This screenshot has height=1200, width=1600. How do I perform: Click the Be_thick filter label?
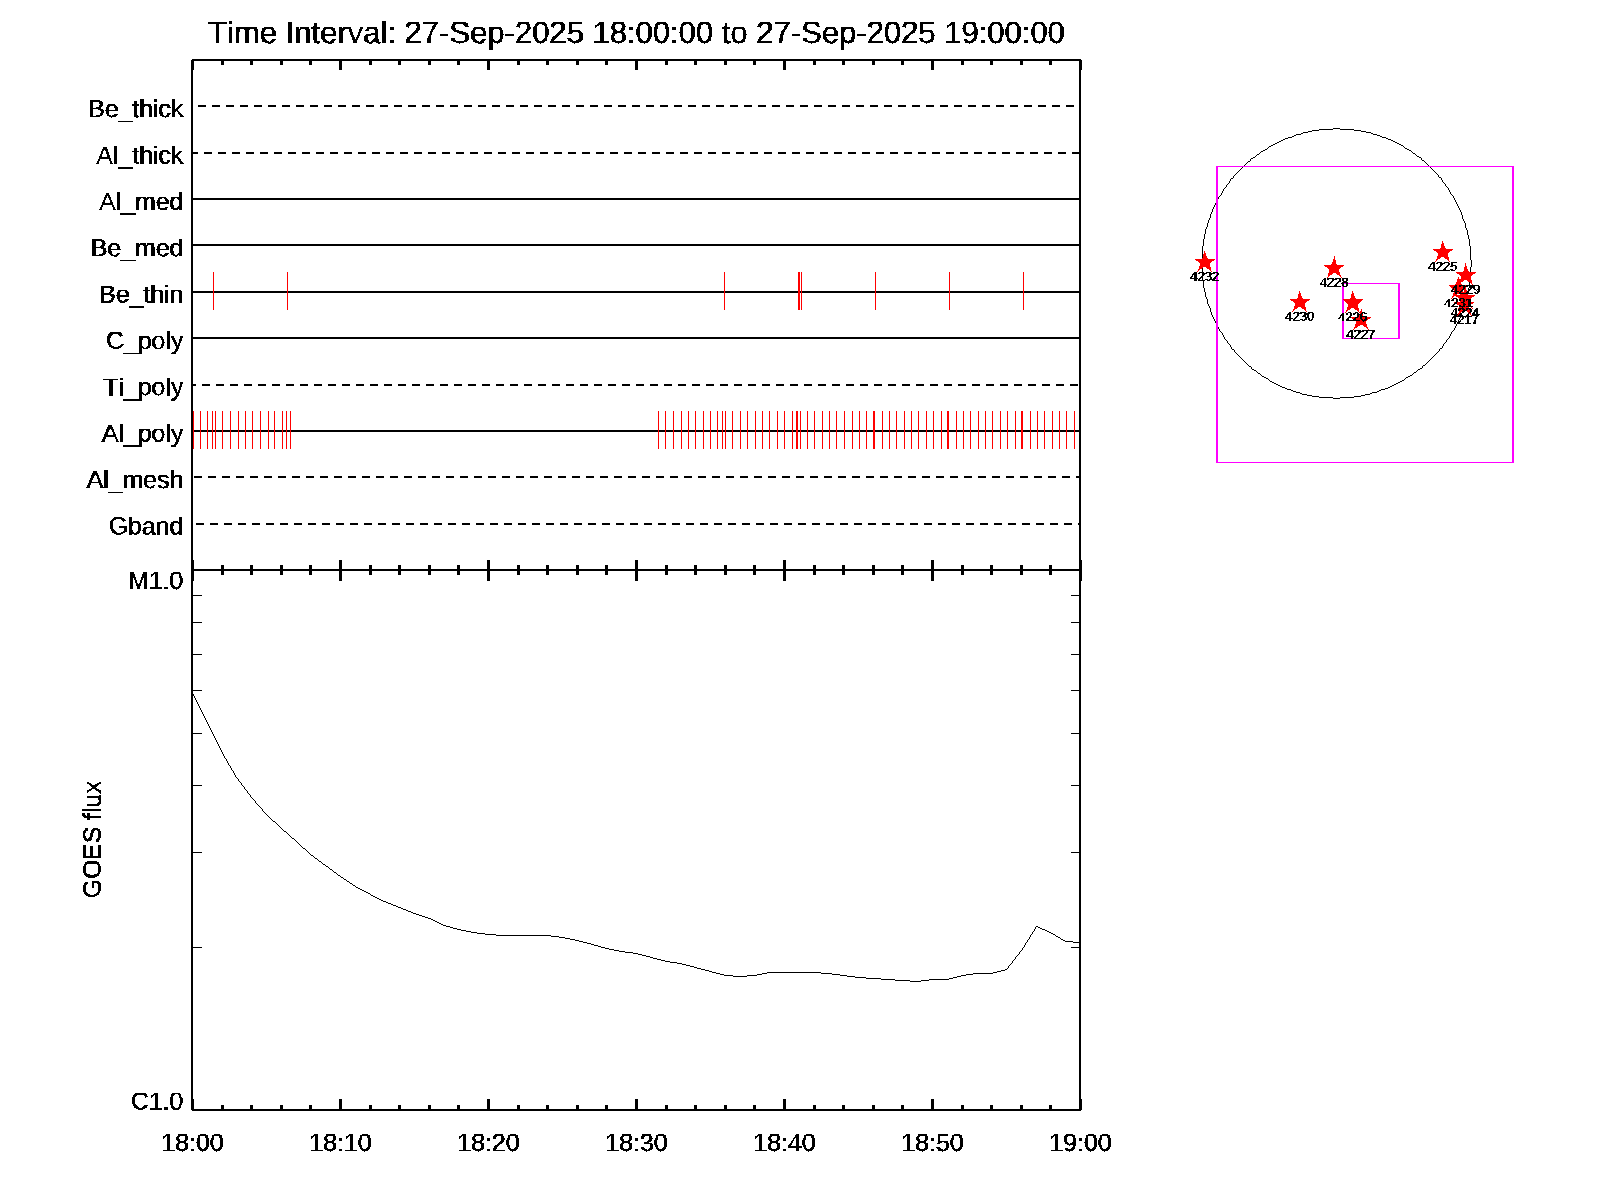[x=136, y=109]
